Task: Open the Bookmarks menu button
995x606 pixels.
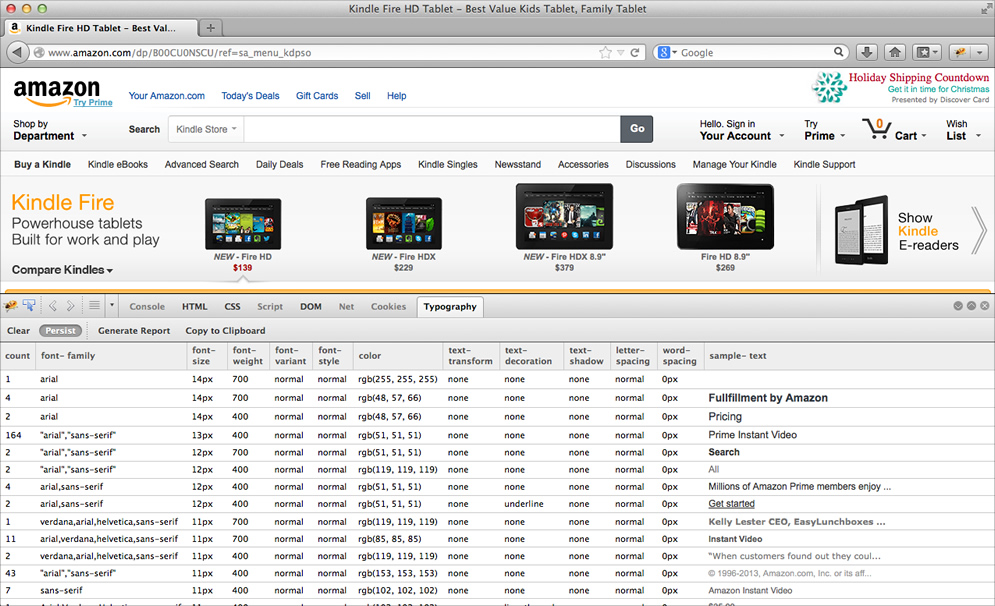Action: (x=926, y=53)
